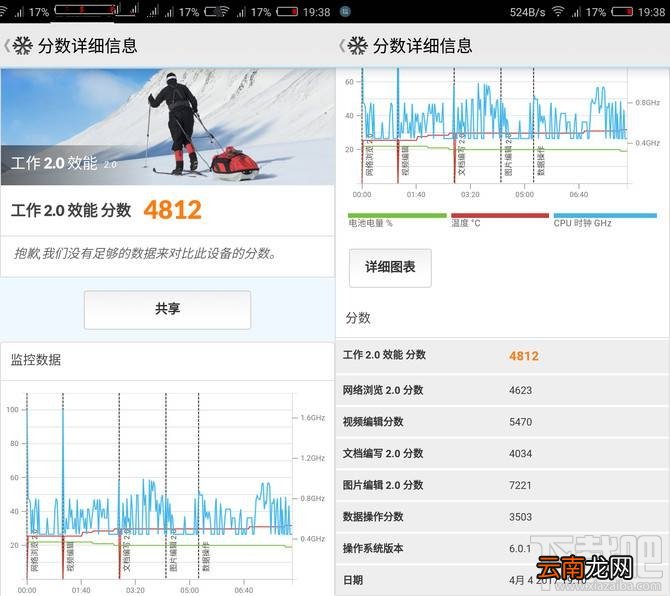The image size is (670, 596).
Task: Select the 日期 row
Action: coord(502,580)
